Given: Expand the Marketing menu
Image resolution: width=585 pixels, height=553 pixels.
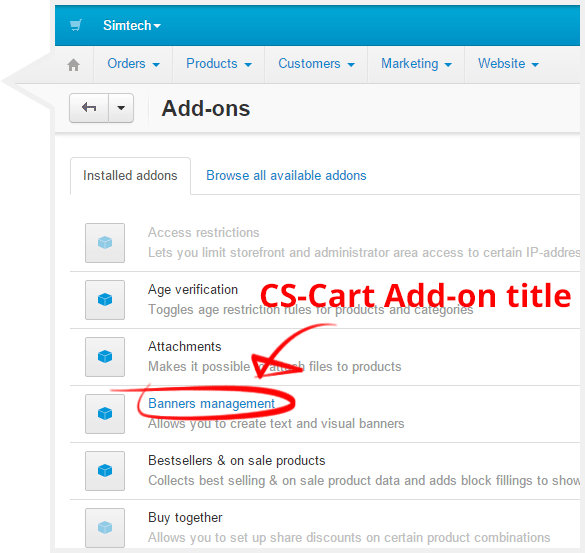Looking at the screenshot, I should (x=416, y=64).
